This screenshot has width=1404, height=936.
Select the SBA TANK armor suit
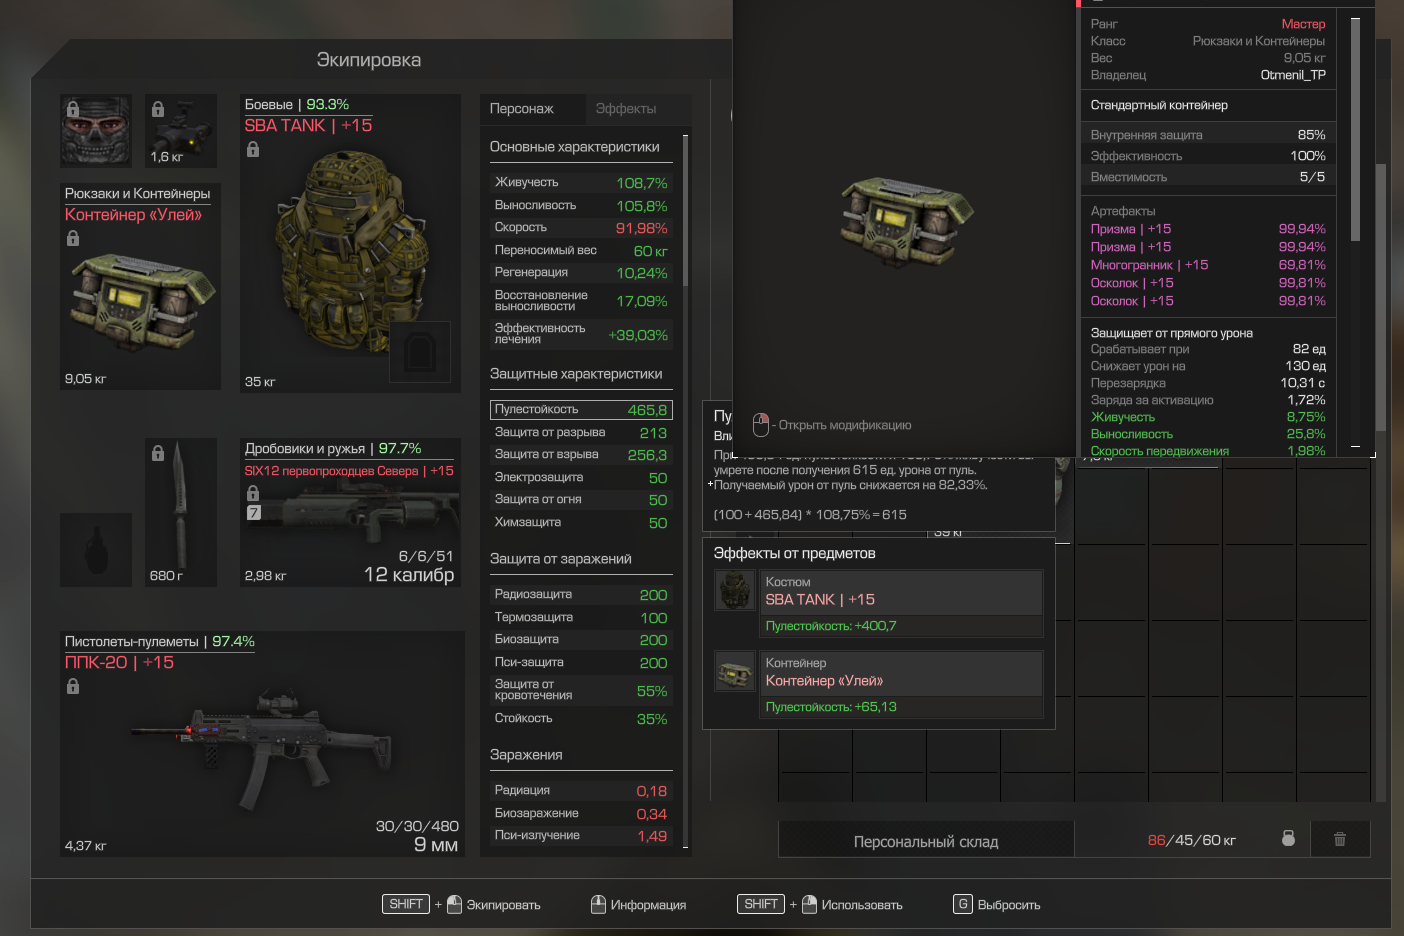(x=350, y=243)
